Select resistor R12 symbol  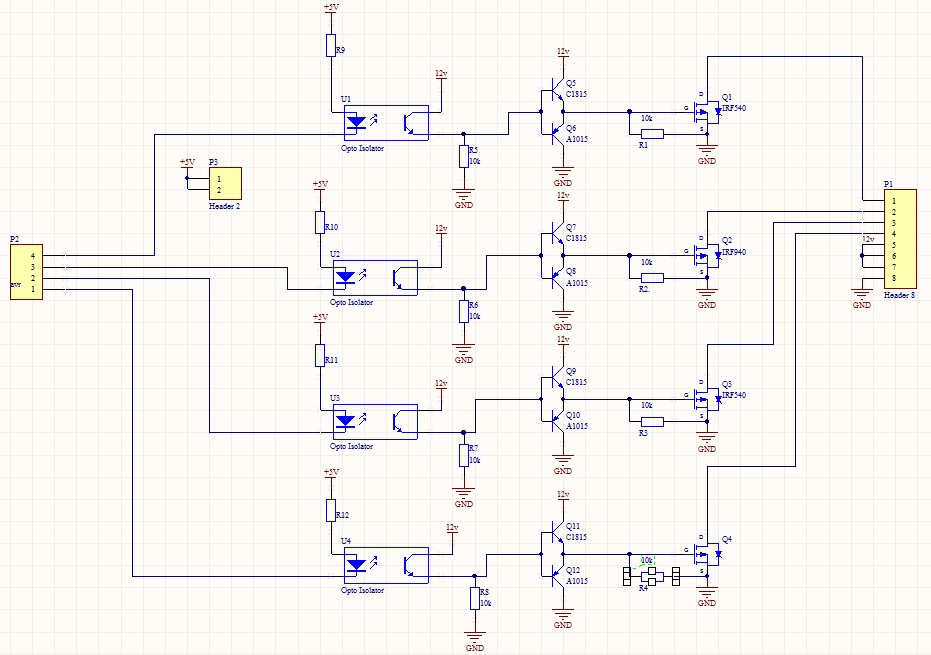point(331,510)
